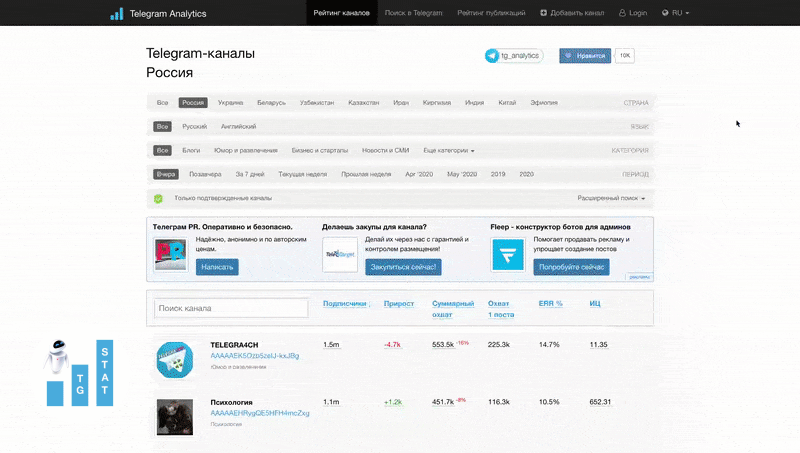Toggle verified-channels-only green shield checkbox
Screen dimensions: 800x453
[x=158, y=198]
